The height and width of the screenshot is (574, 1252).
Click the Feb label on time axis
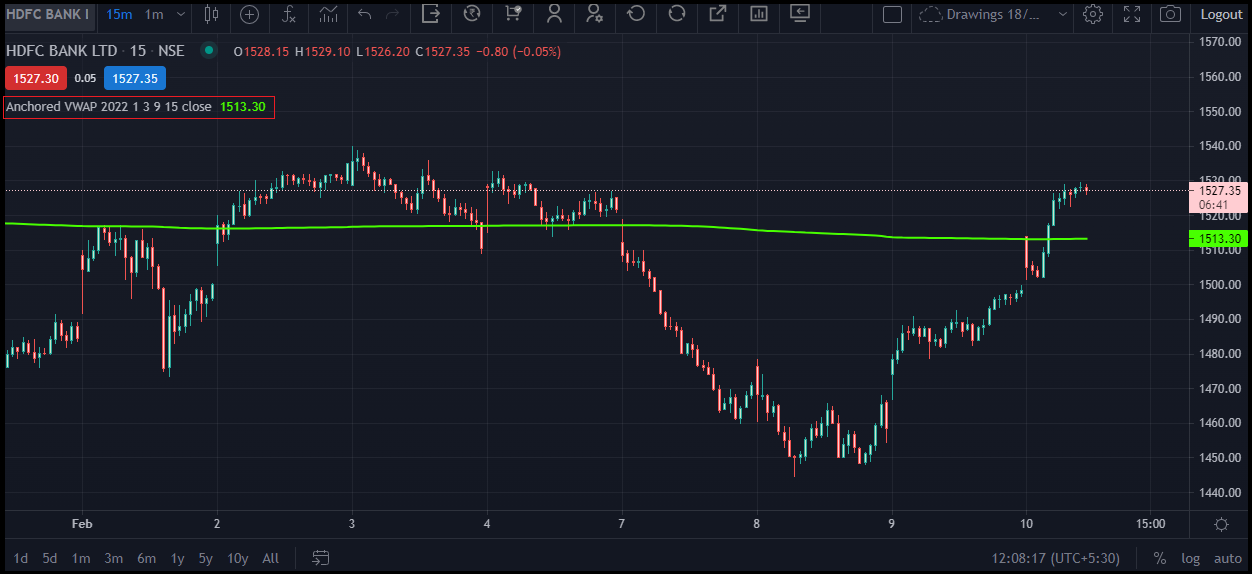82,524
